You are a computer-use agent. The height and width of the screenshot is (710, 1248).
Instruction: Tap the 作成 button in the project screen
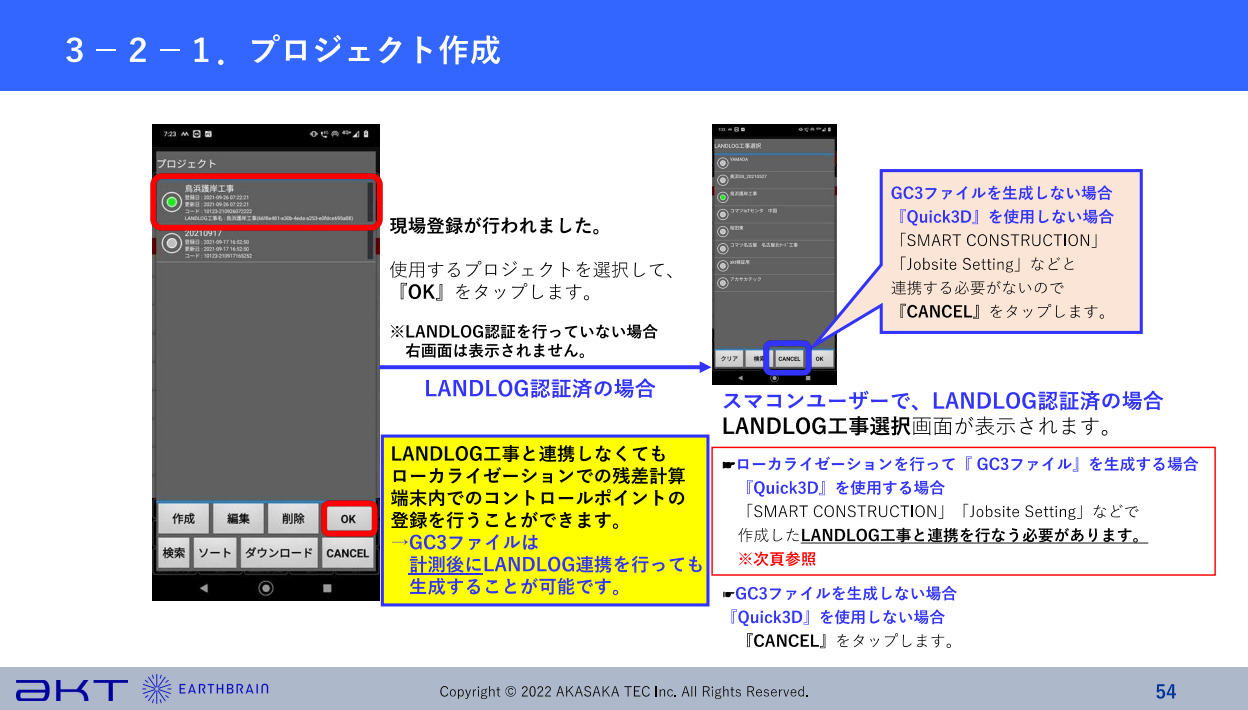pos(183,519)
